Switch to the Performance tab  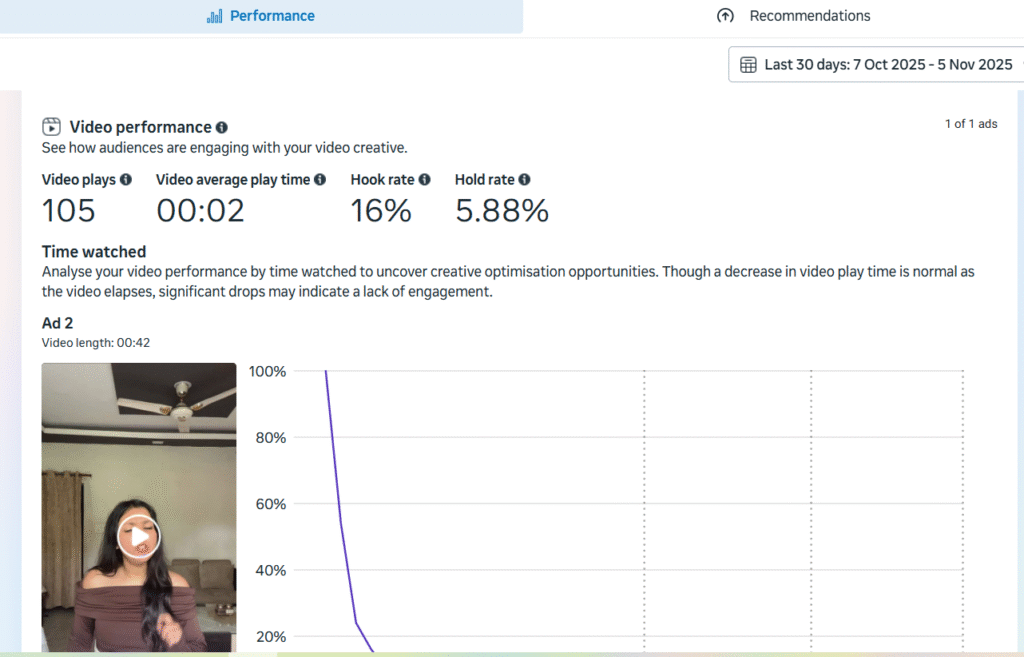(x=261, y=16)
